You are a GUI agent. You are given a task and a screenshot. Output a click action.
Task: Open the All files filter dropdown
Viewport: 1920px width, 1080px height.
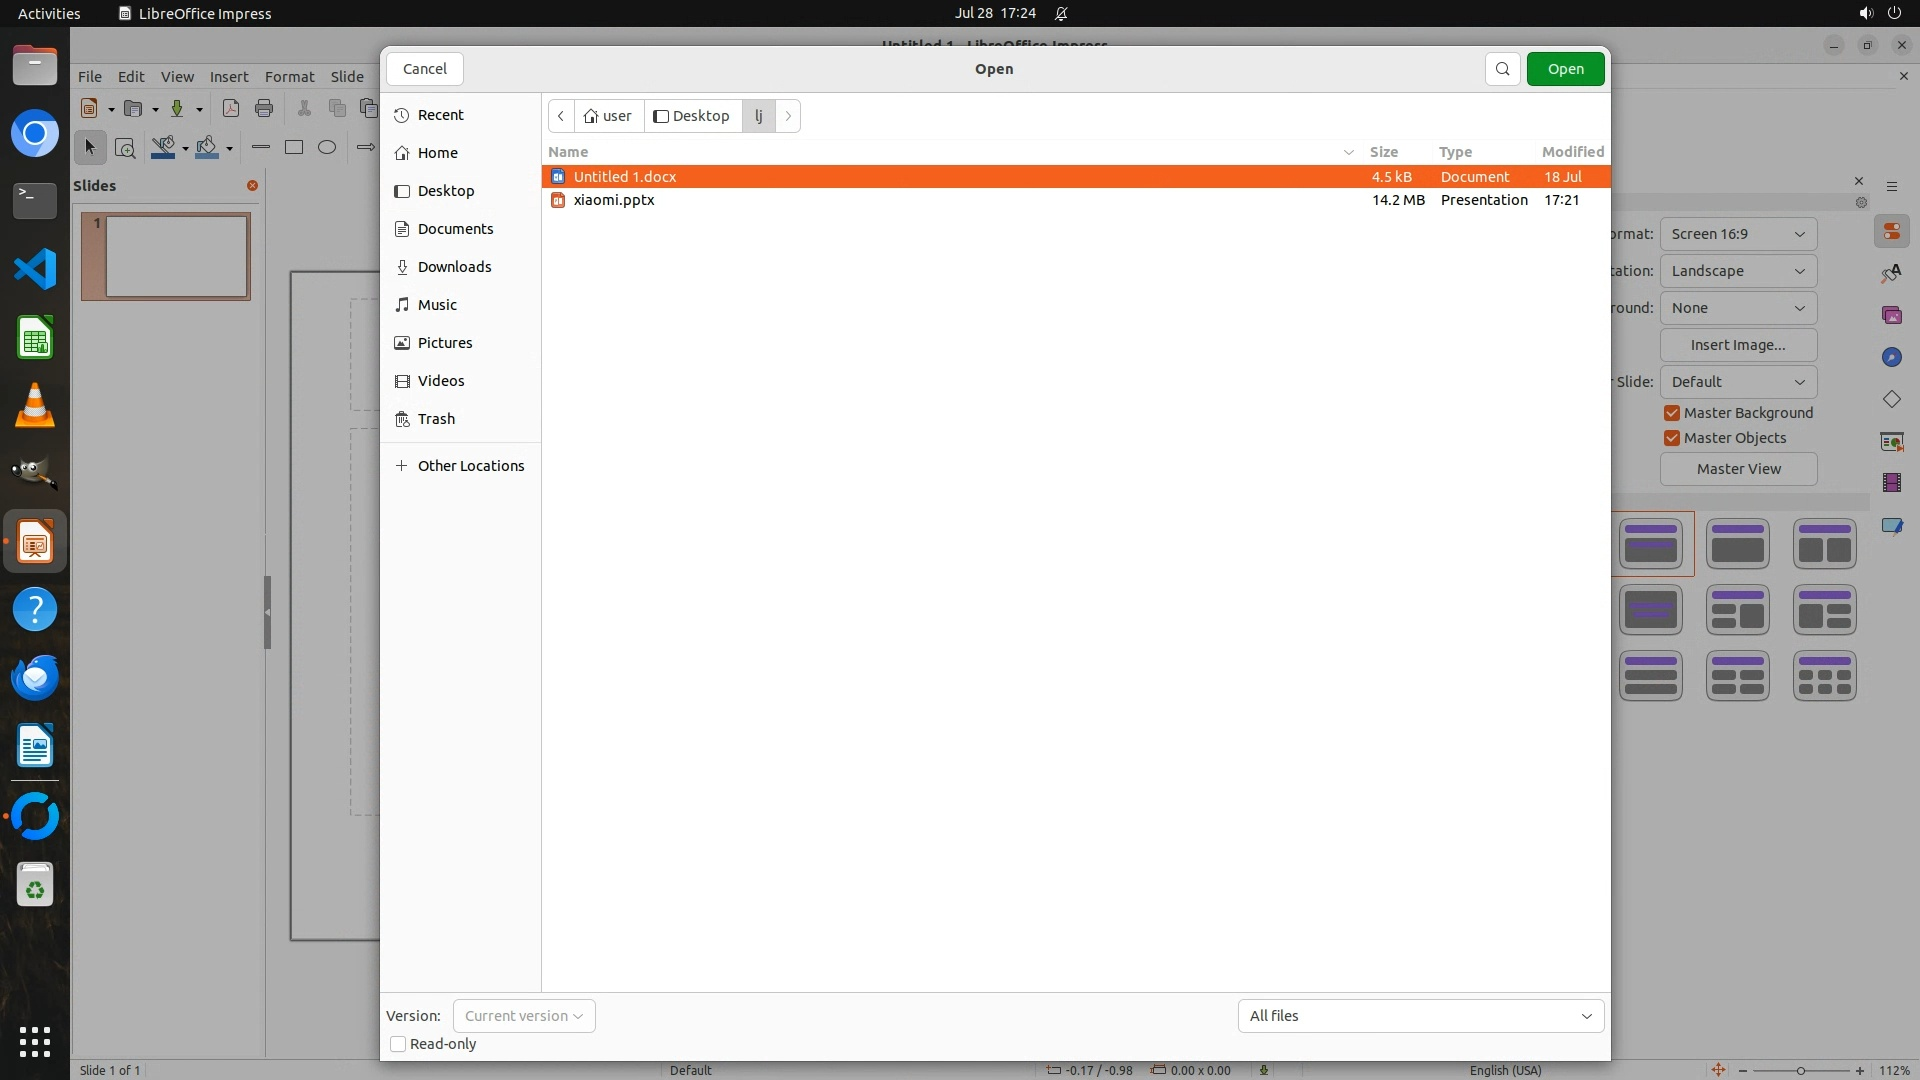[x=1420, y=1016]
